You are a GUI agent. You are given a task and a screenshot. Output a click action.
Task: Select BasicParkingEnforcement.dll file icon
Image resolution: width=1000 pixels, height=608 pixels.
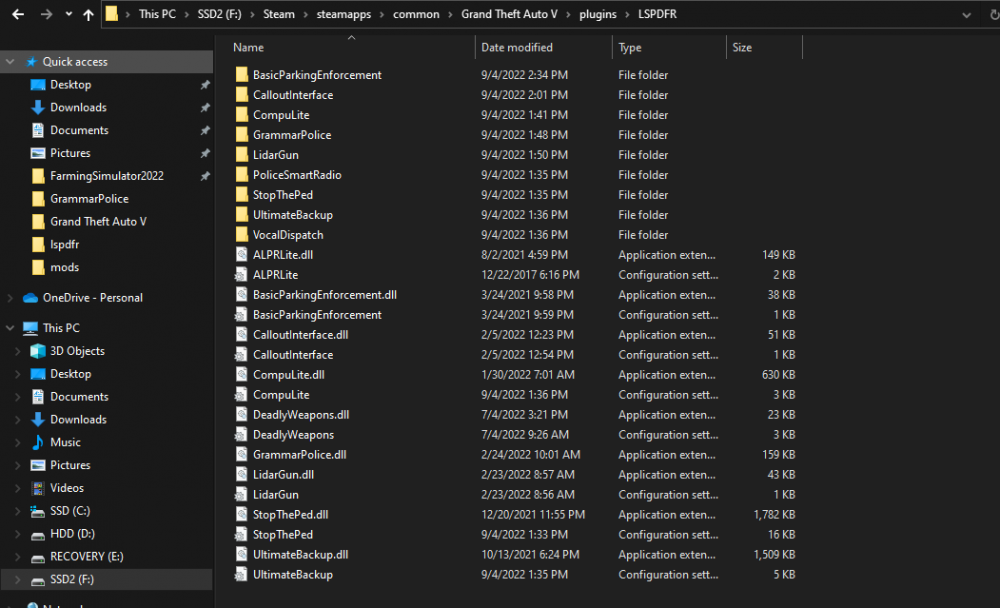tap(241, 295)
